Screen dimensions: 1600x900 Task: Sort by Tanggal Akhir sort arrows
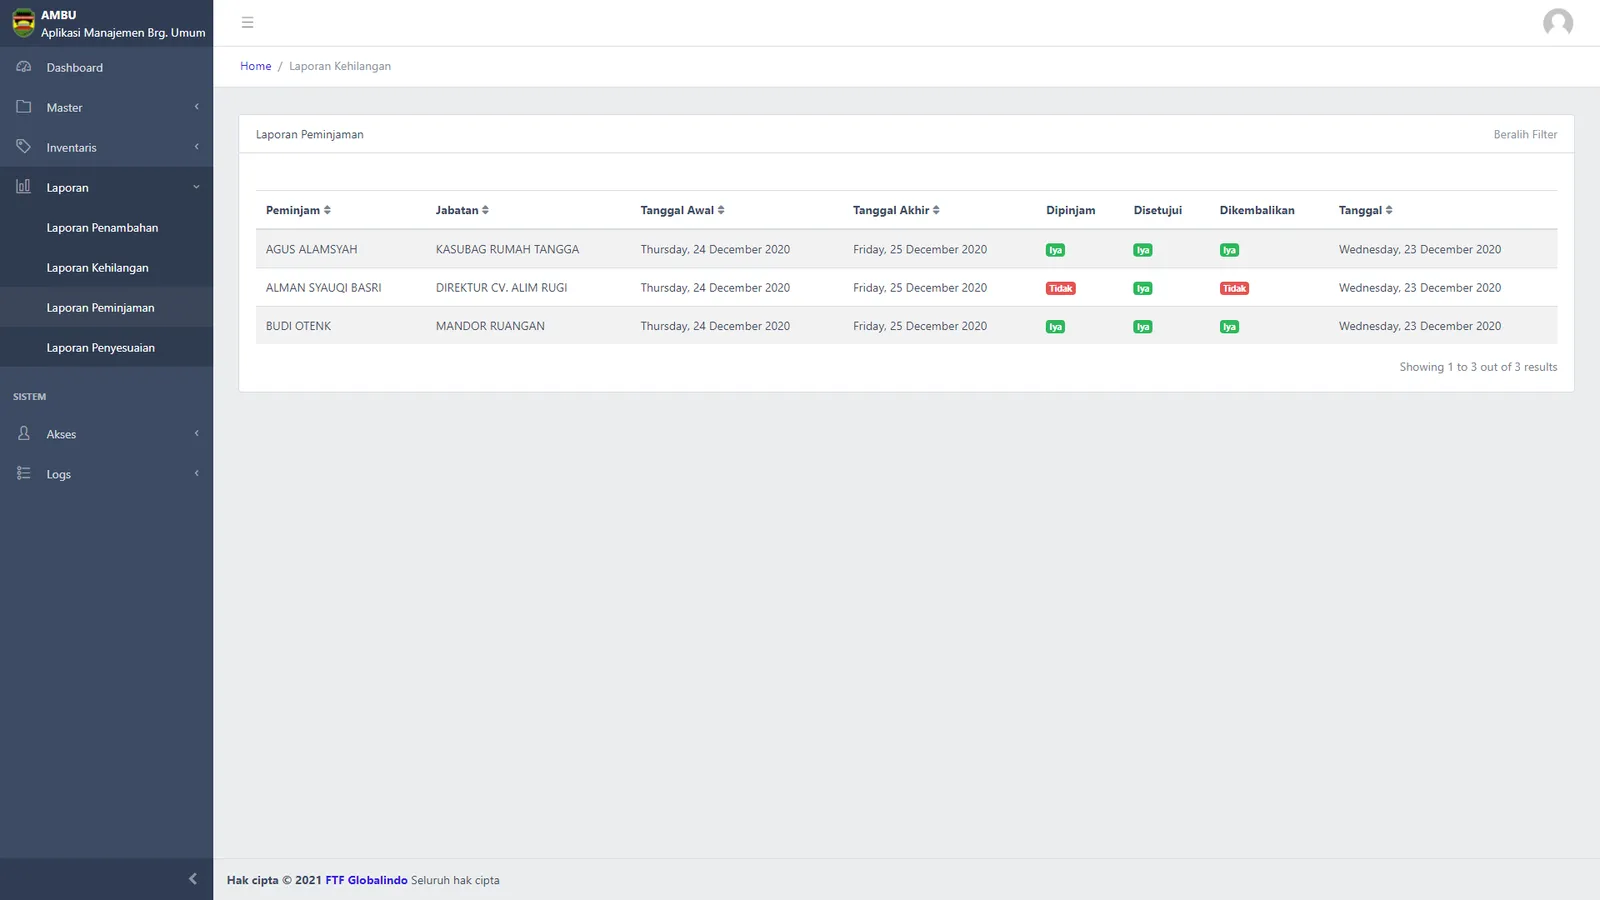936,210
